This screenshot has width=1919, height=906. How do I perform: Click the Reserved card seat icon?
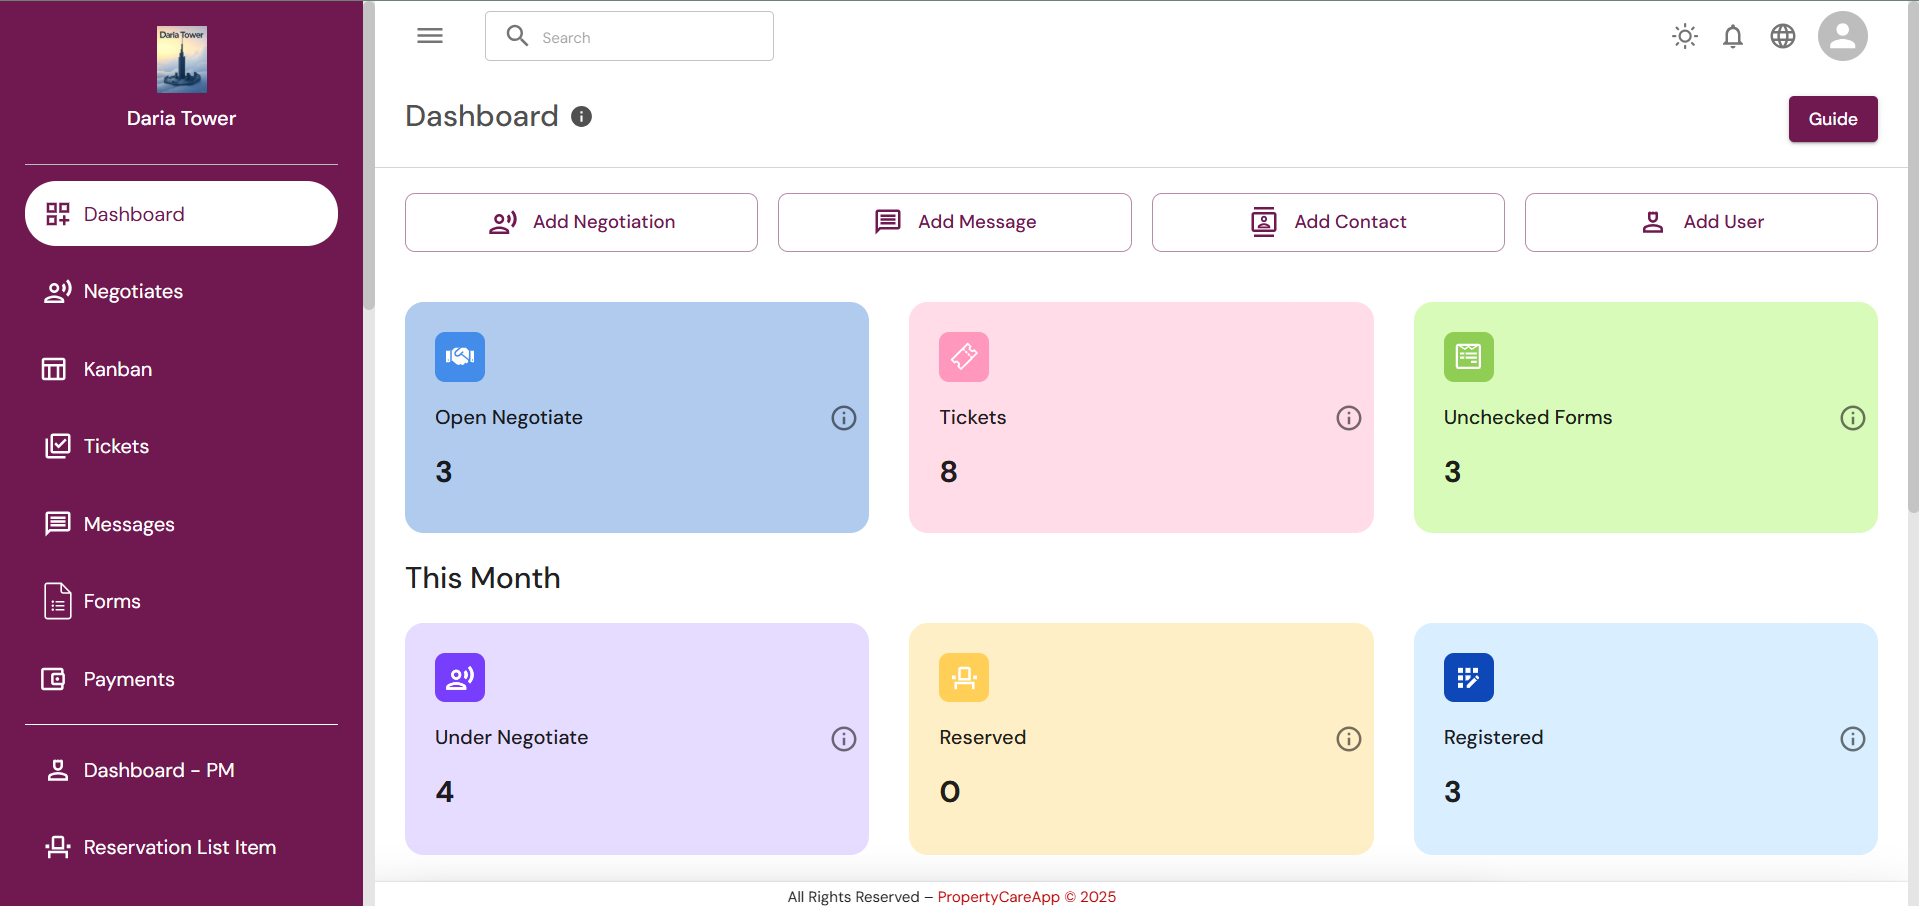tap(964, 678)
